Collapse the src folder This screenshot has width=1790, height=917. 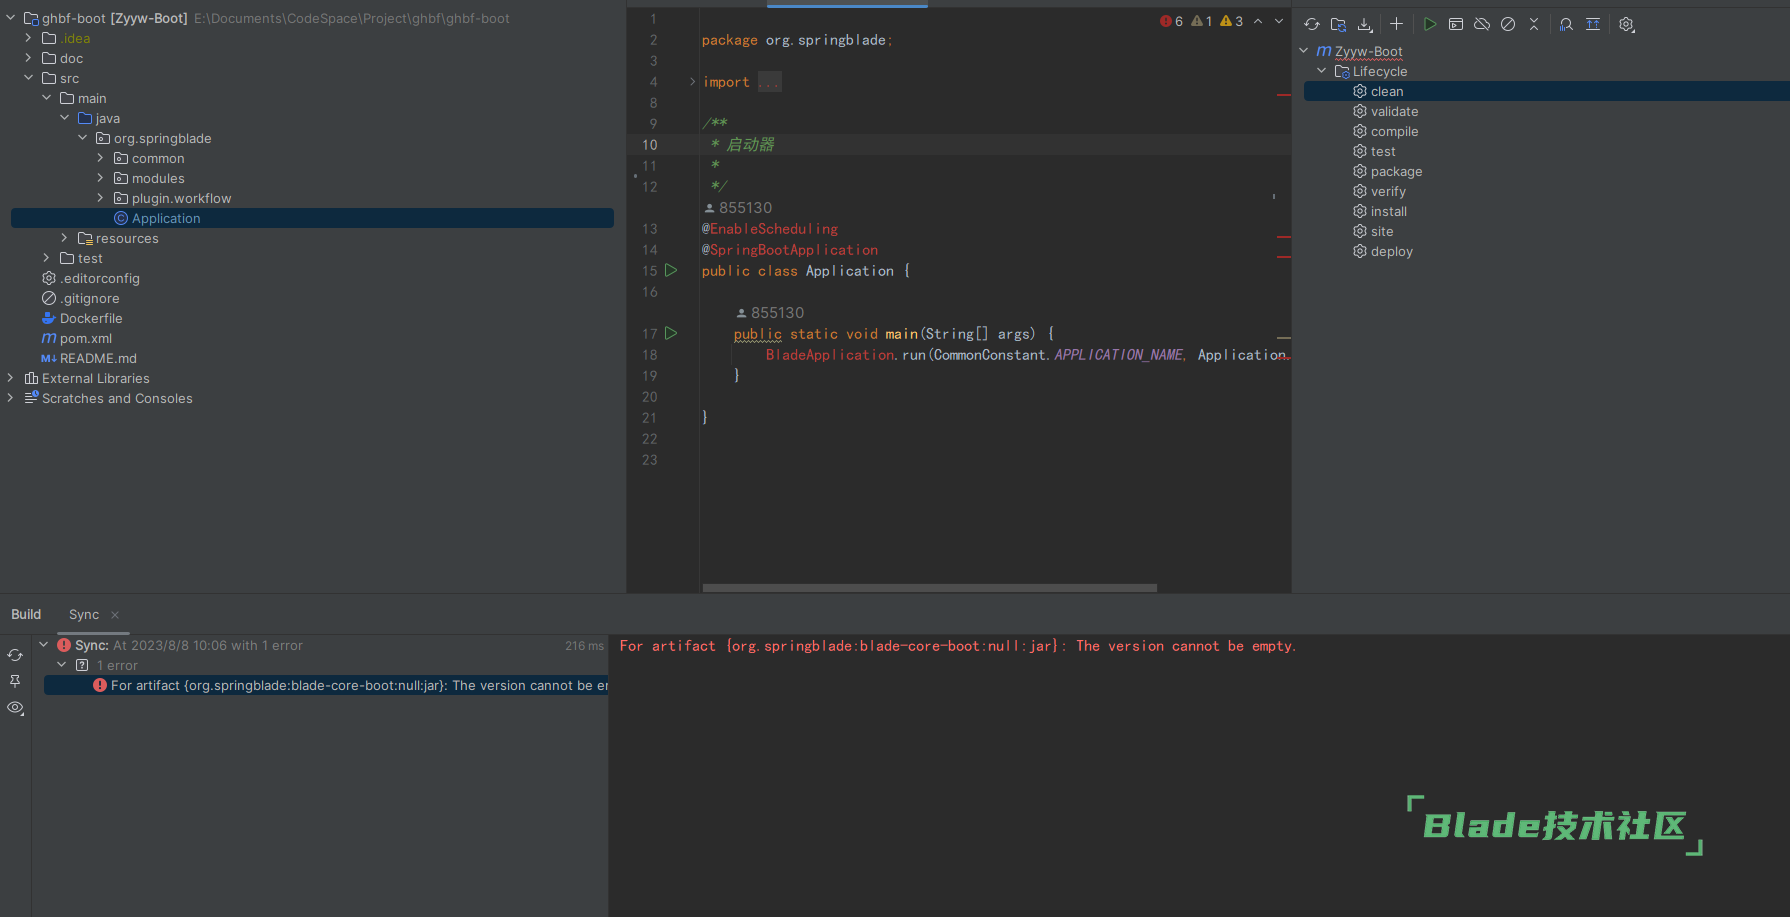click(28, 78)
